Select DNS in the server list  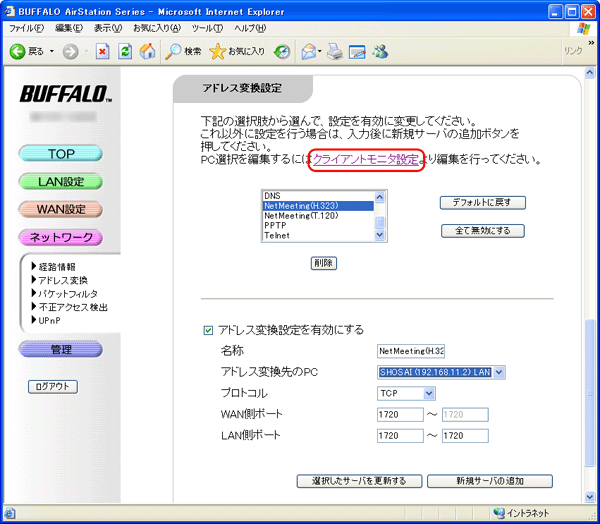point(318,196)
